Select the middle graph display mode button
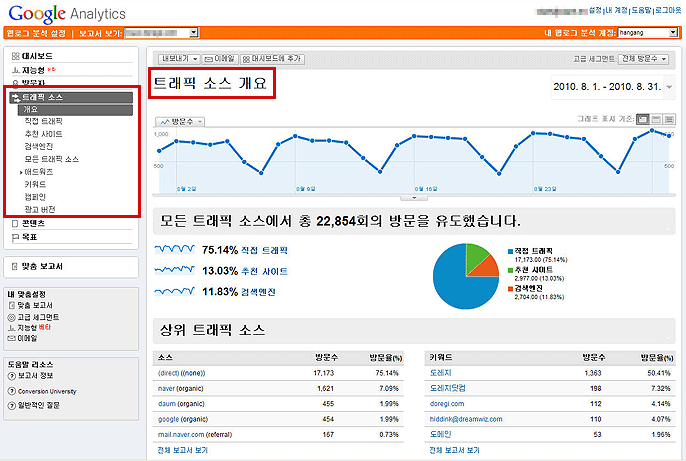The height and width of the screenshot is (461, 686). pos(656,119)
